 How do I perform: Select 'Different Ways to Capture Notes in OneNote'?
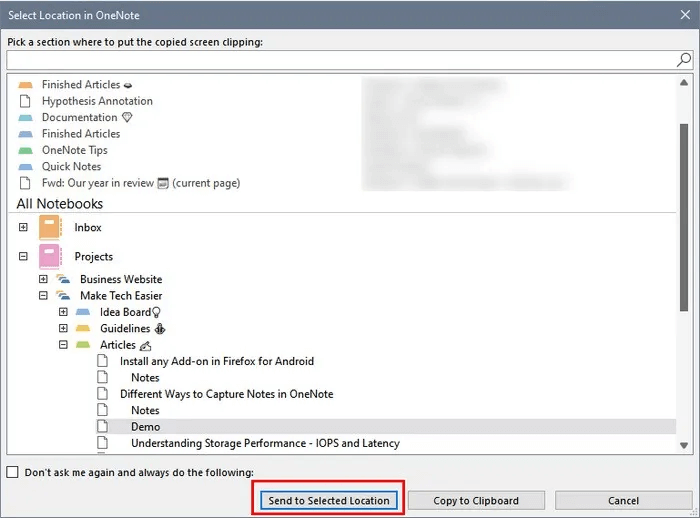pos(226,394)
